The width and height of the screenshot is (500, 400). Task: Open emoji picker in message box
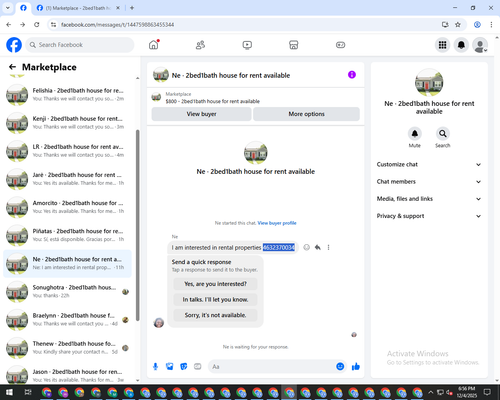pyautogui.click(x=340, y=367)
